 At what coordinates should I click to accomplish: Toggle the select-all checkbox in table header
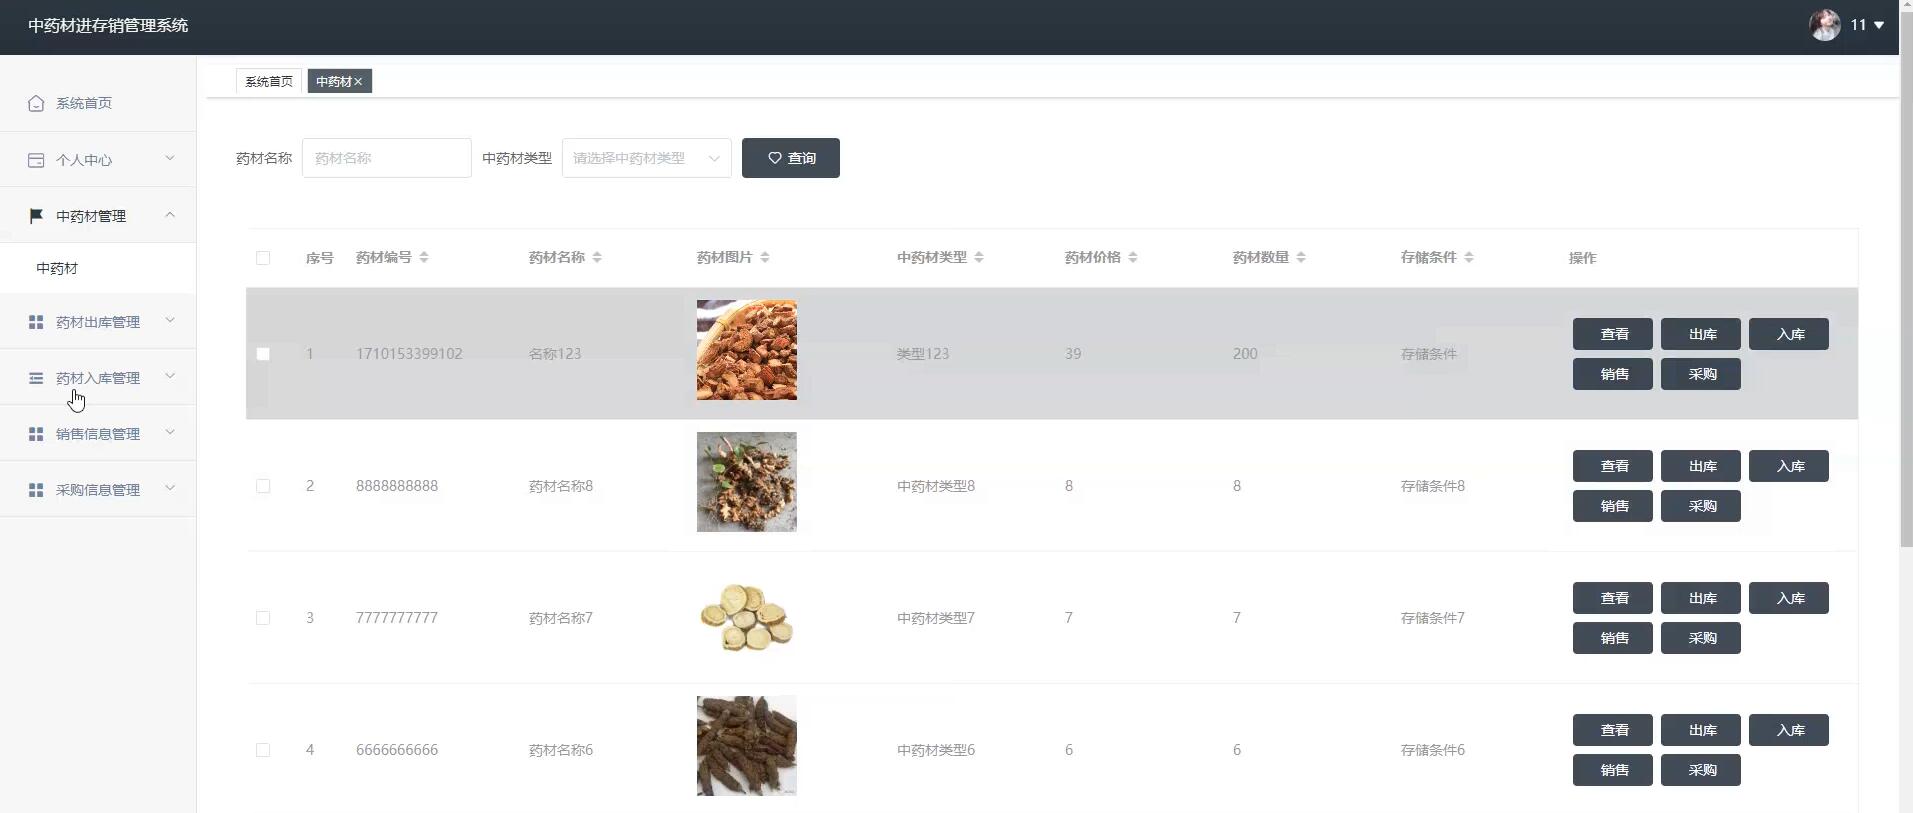click(263, 258)
